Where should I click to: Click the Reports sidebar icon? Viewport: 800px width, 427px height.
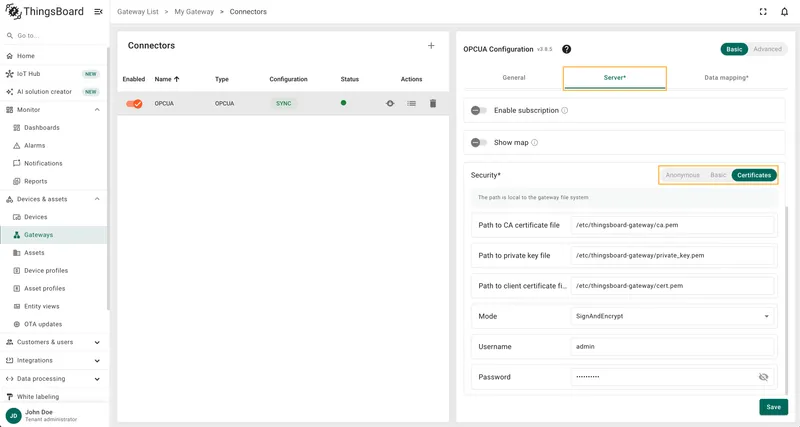pyautogui.click(x=16, y=181)
